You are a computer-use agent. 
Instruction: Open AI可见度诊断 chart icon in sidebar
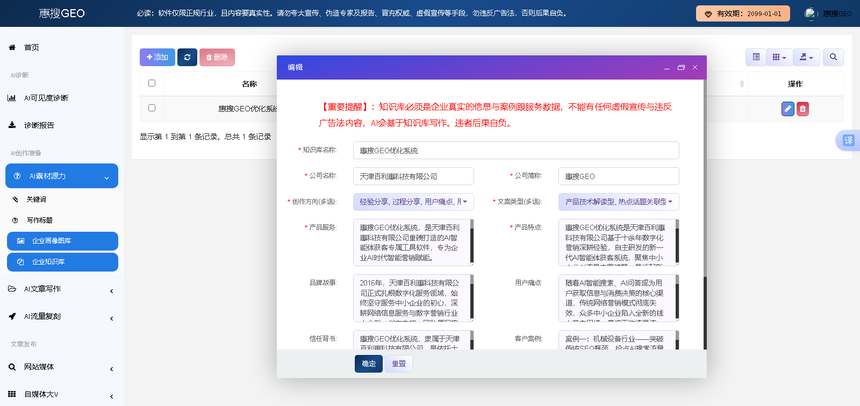[x=11, y=98]
